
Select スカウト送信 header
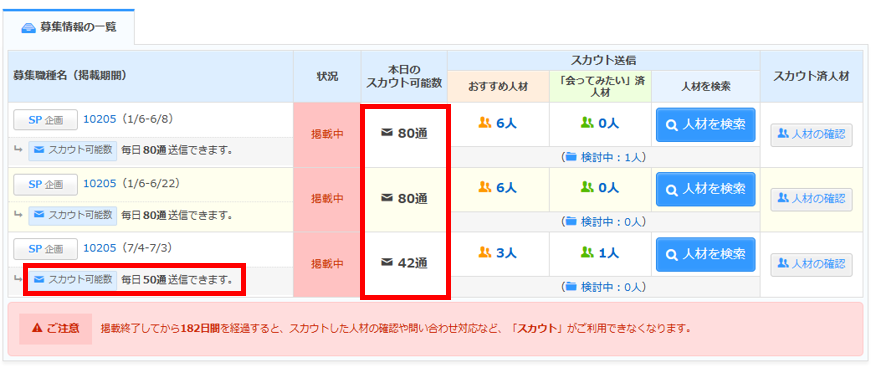[x=603, y=60]
